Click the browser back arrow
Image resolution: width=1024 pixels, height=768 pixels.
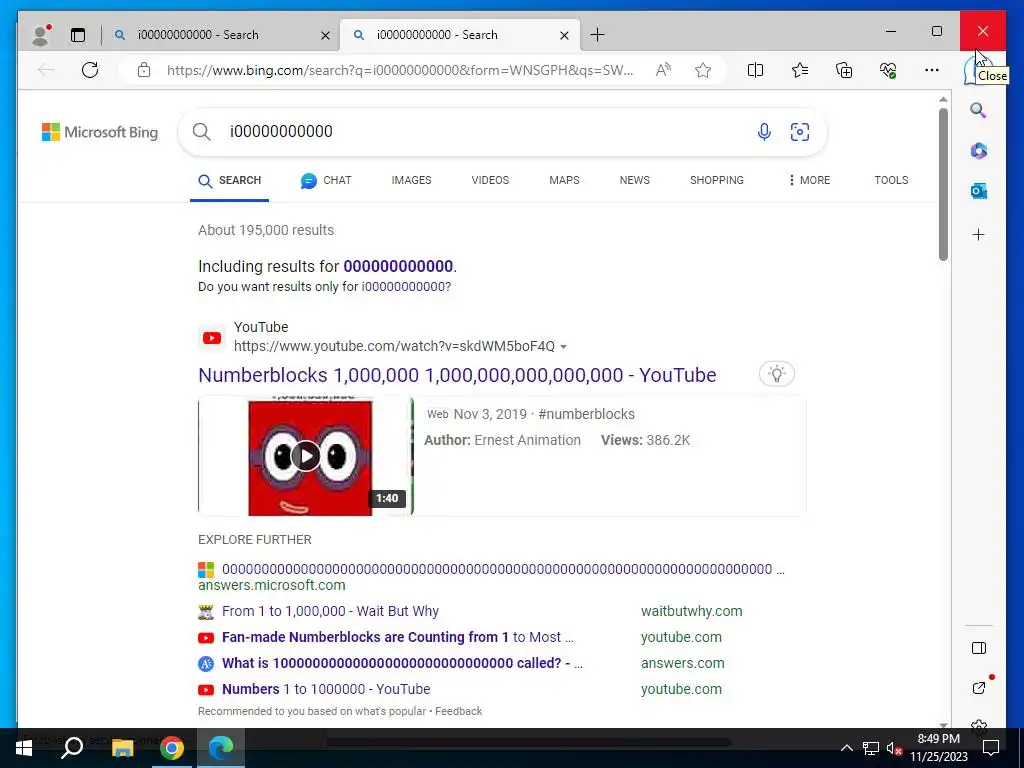46,70
